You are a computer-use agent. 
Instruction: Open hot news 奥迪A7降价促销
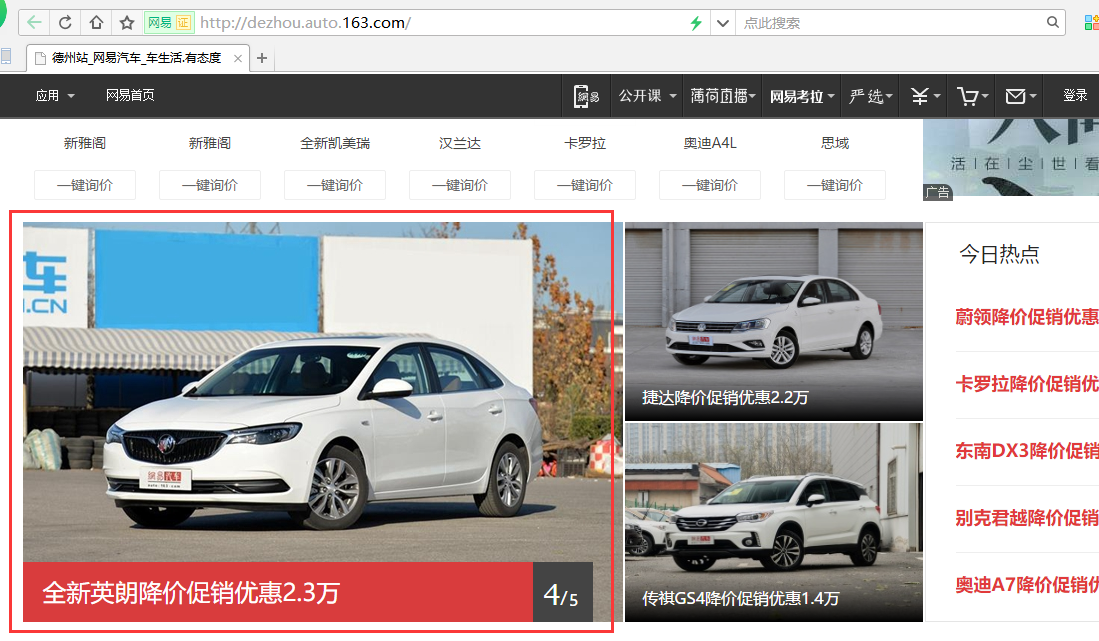point(1027,584)
